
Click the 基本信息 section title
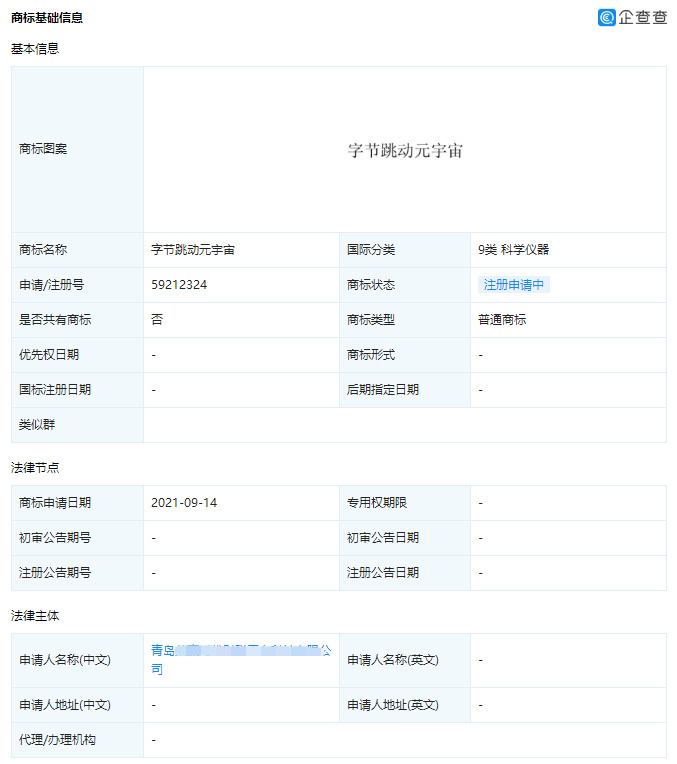pyautogui.click(x=35, y=48)
